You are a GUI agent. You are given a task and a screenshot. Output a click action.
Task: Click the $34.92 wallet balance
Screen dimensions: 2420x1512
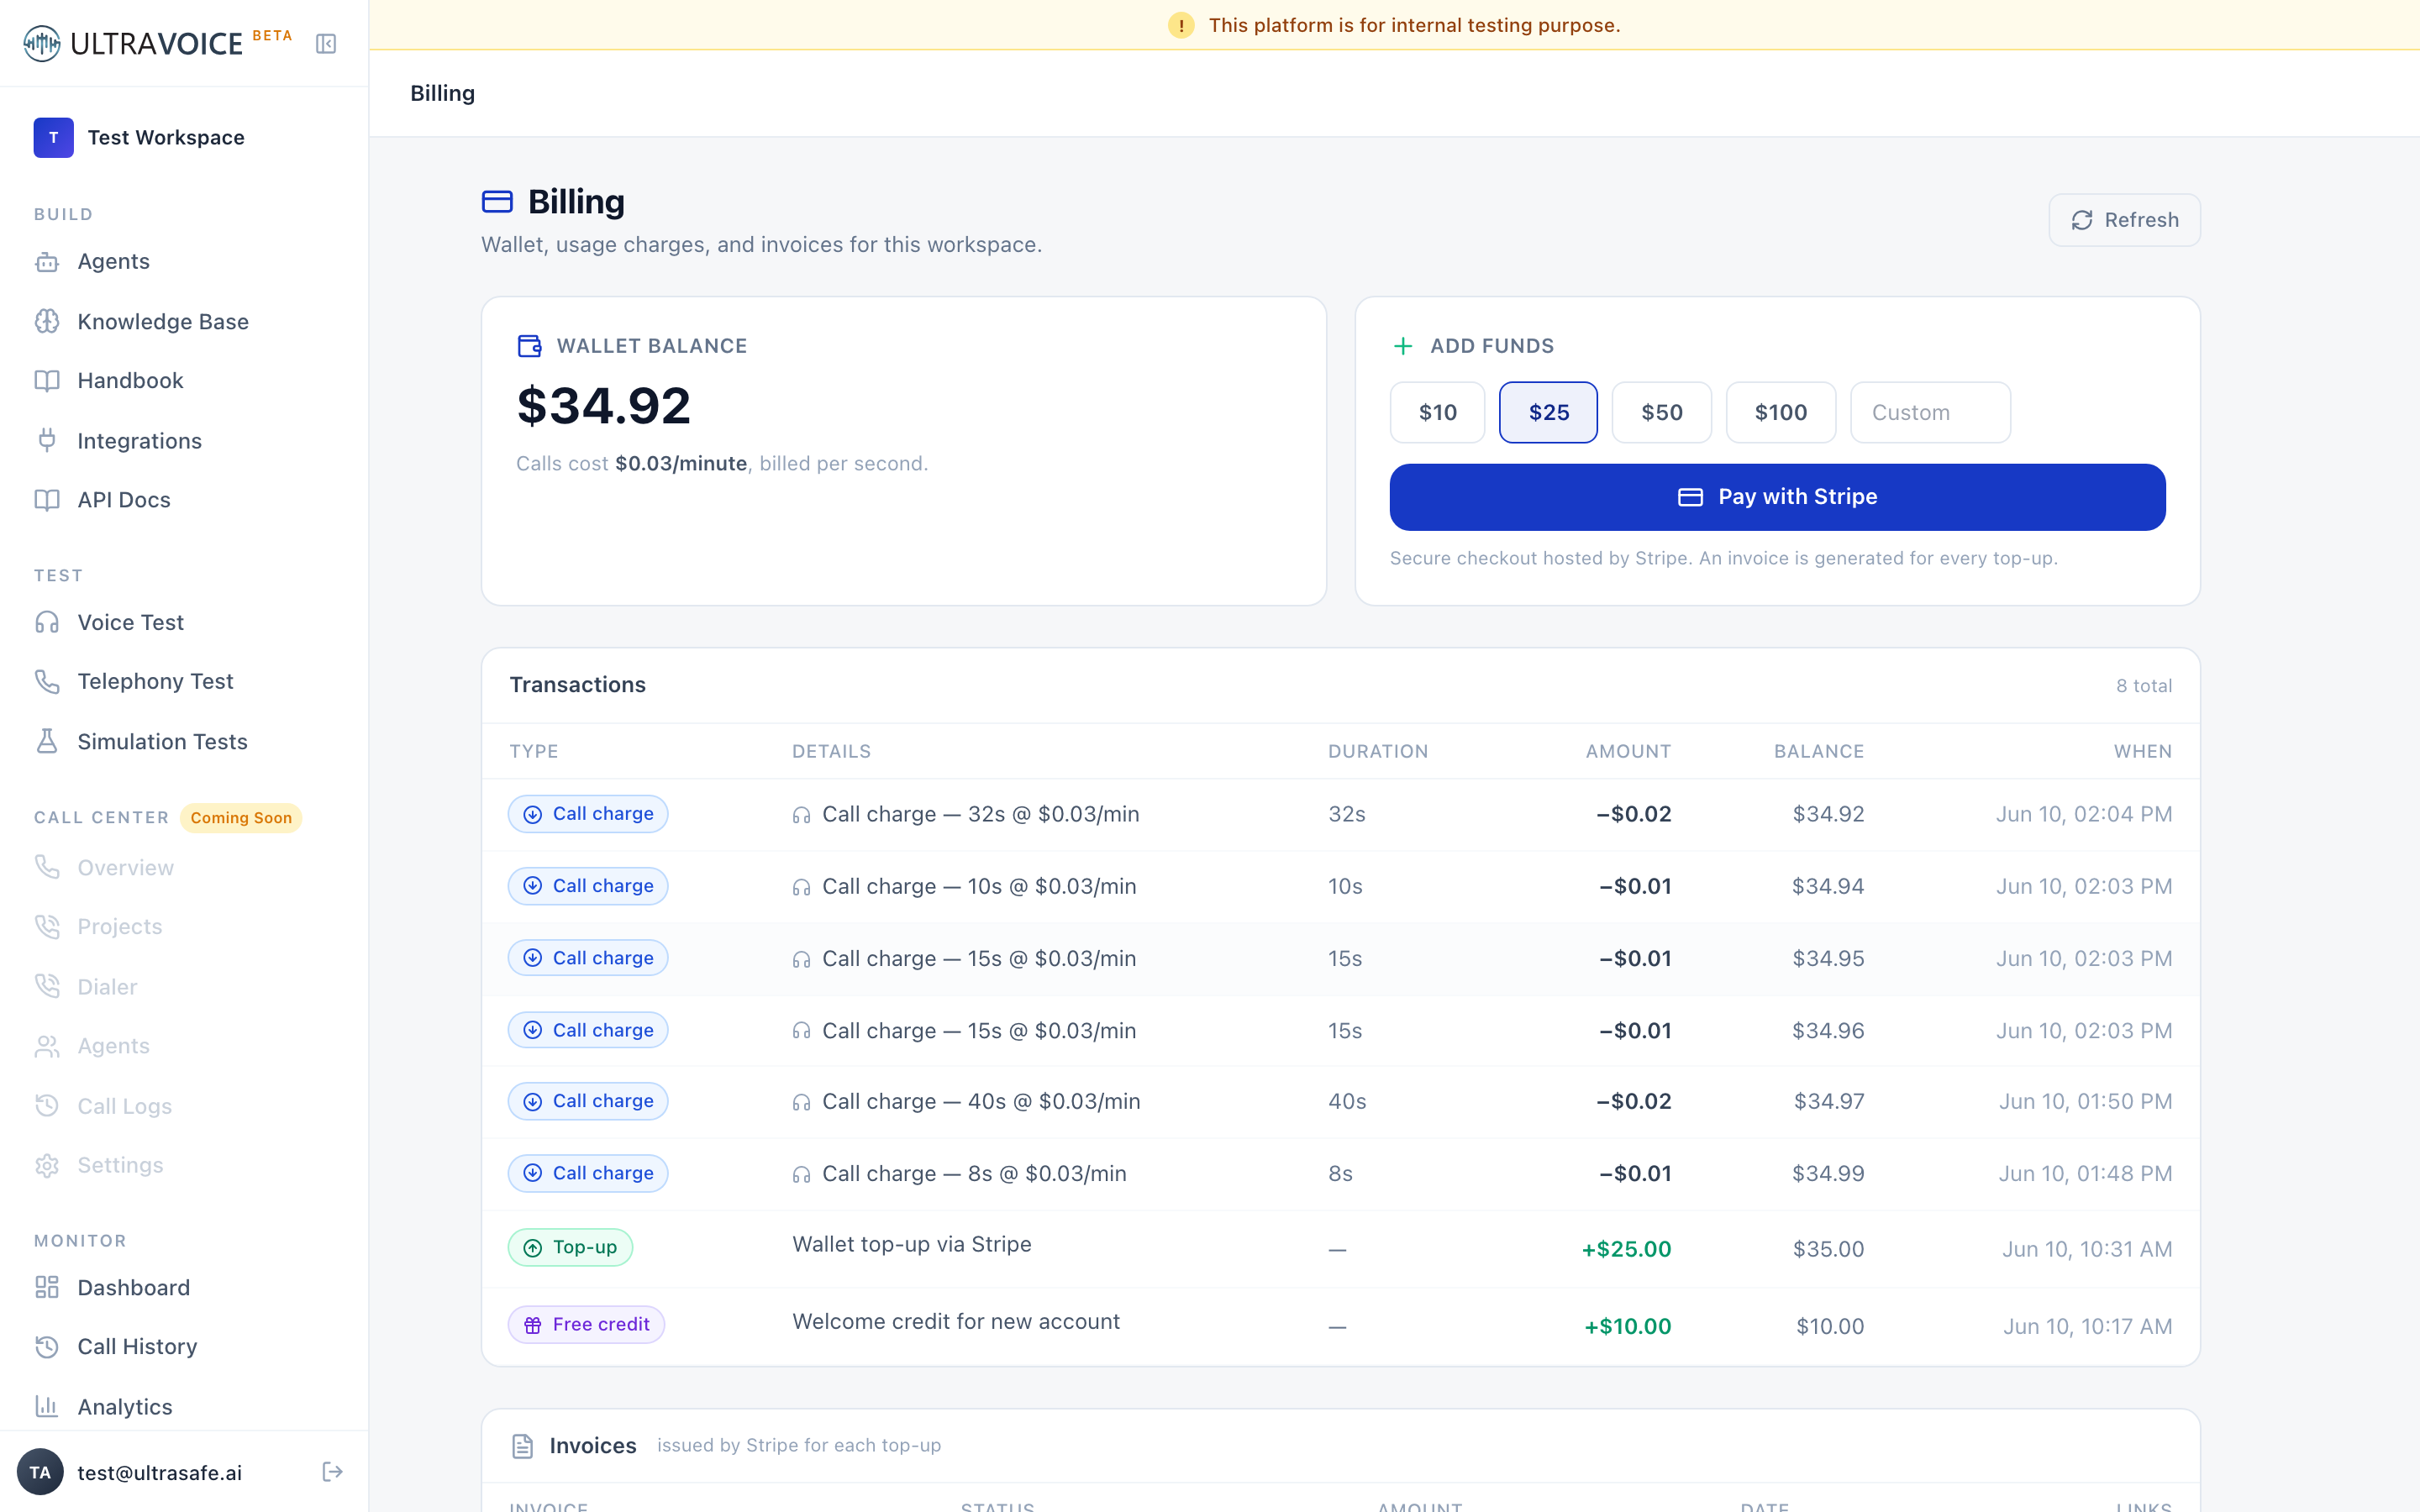603,406
